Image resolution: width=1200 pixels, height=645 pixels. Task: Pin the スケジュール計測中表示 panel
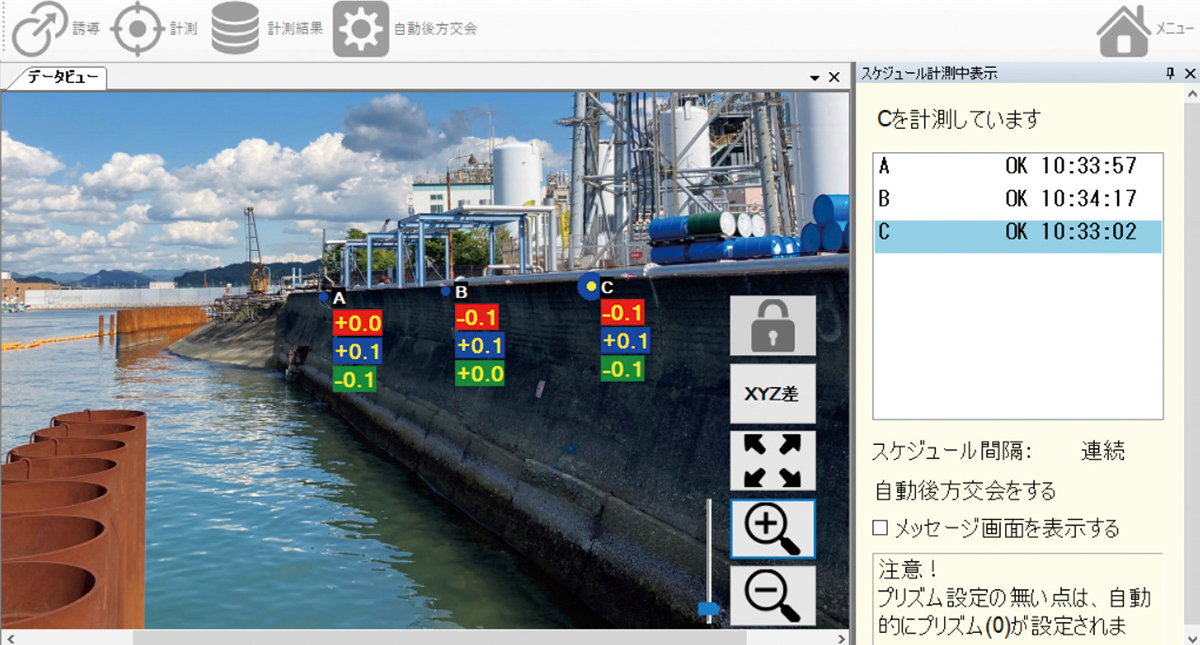(x=1169, y=74)
